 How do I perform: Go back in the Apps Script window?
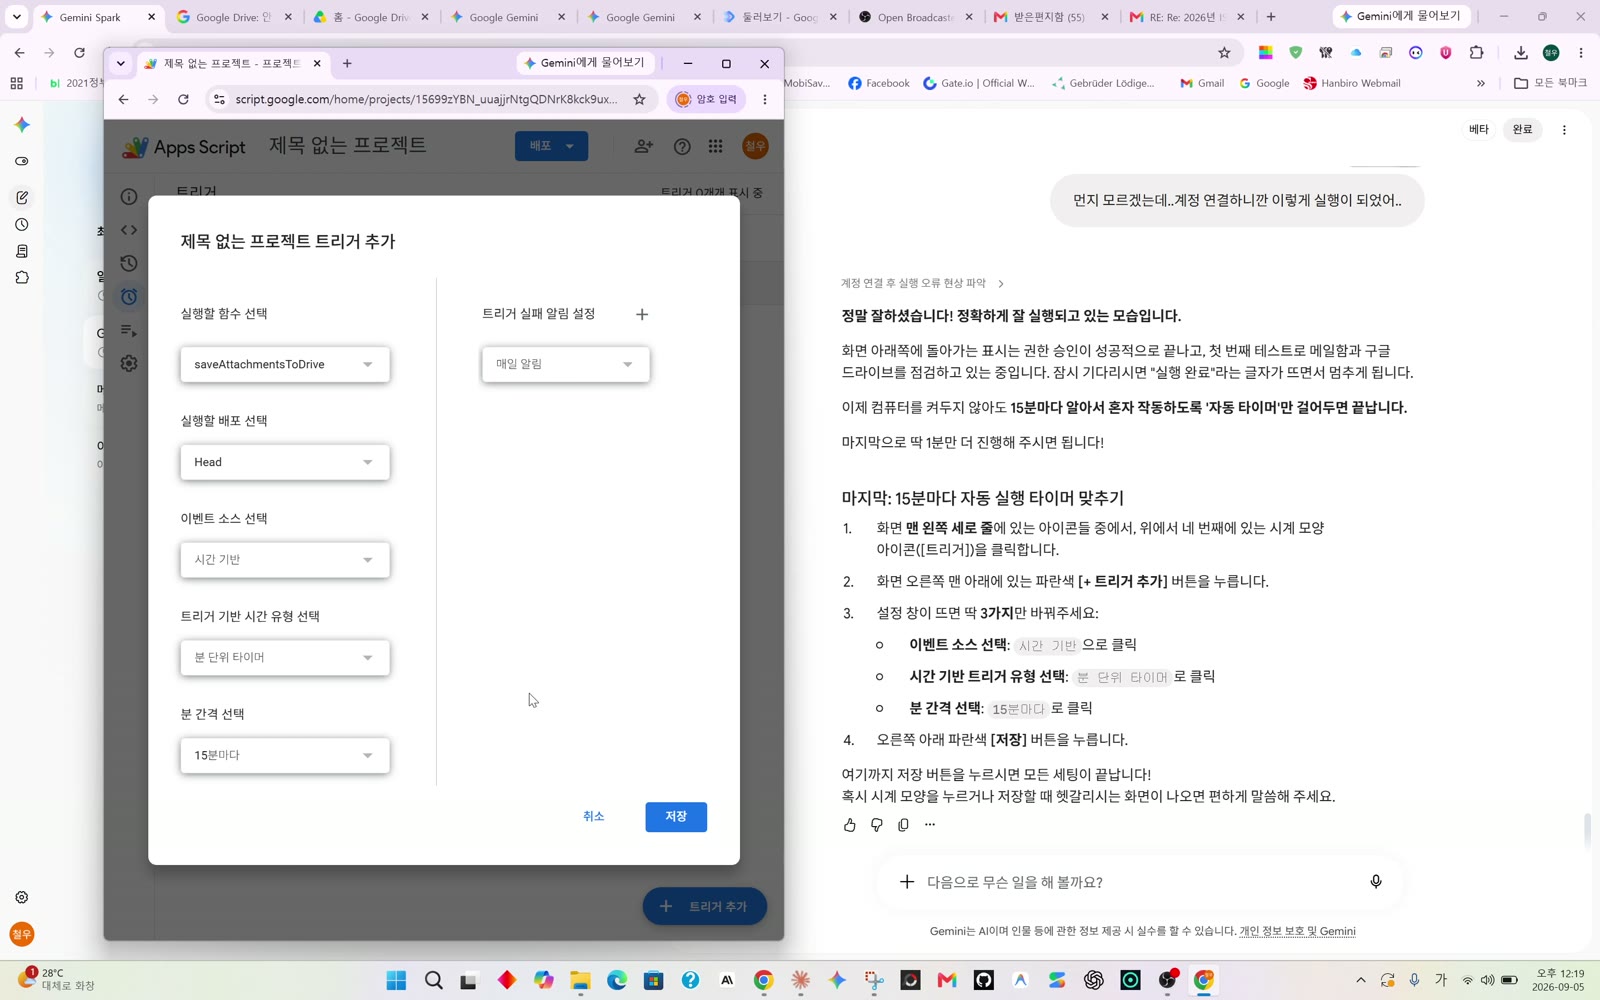coord(123,99)
